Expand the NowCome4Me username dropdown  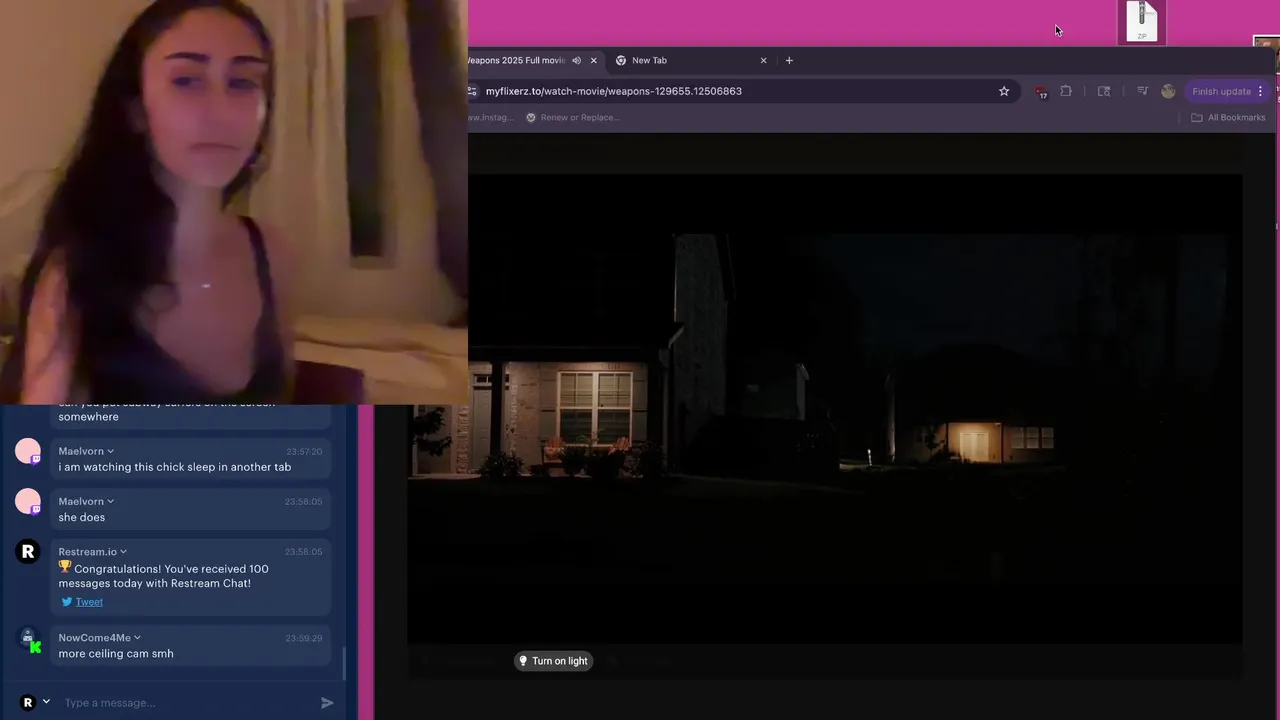pos(137,638)
